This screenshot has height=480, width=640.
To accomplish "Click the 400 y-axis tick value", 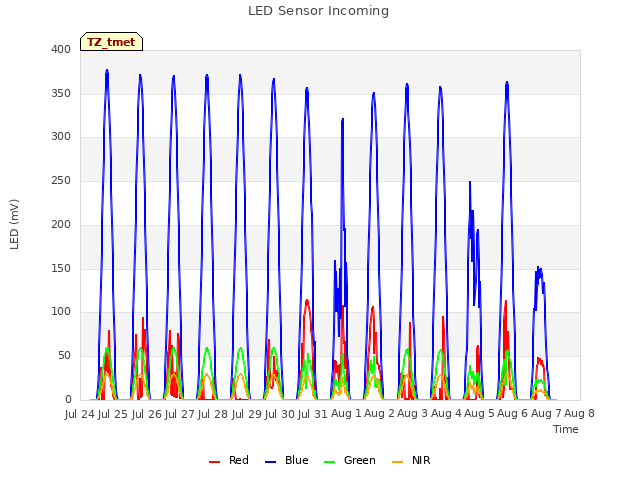I will (61, 49).
